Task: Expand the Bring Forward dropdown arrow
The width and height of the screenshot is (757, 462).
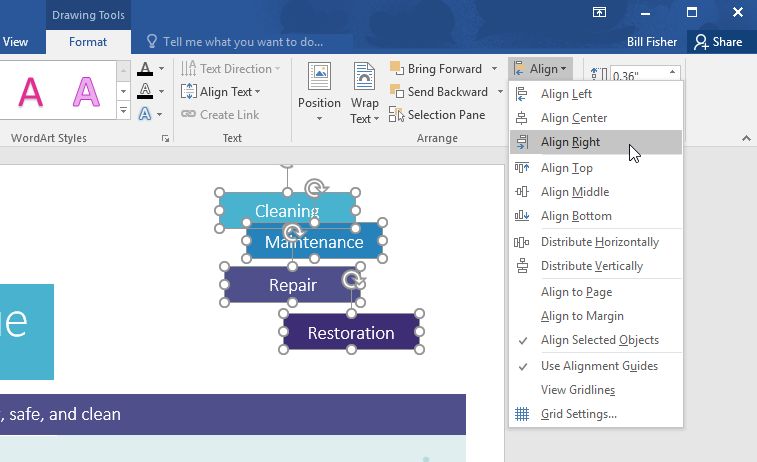Action: coord(494,69)
